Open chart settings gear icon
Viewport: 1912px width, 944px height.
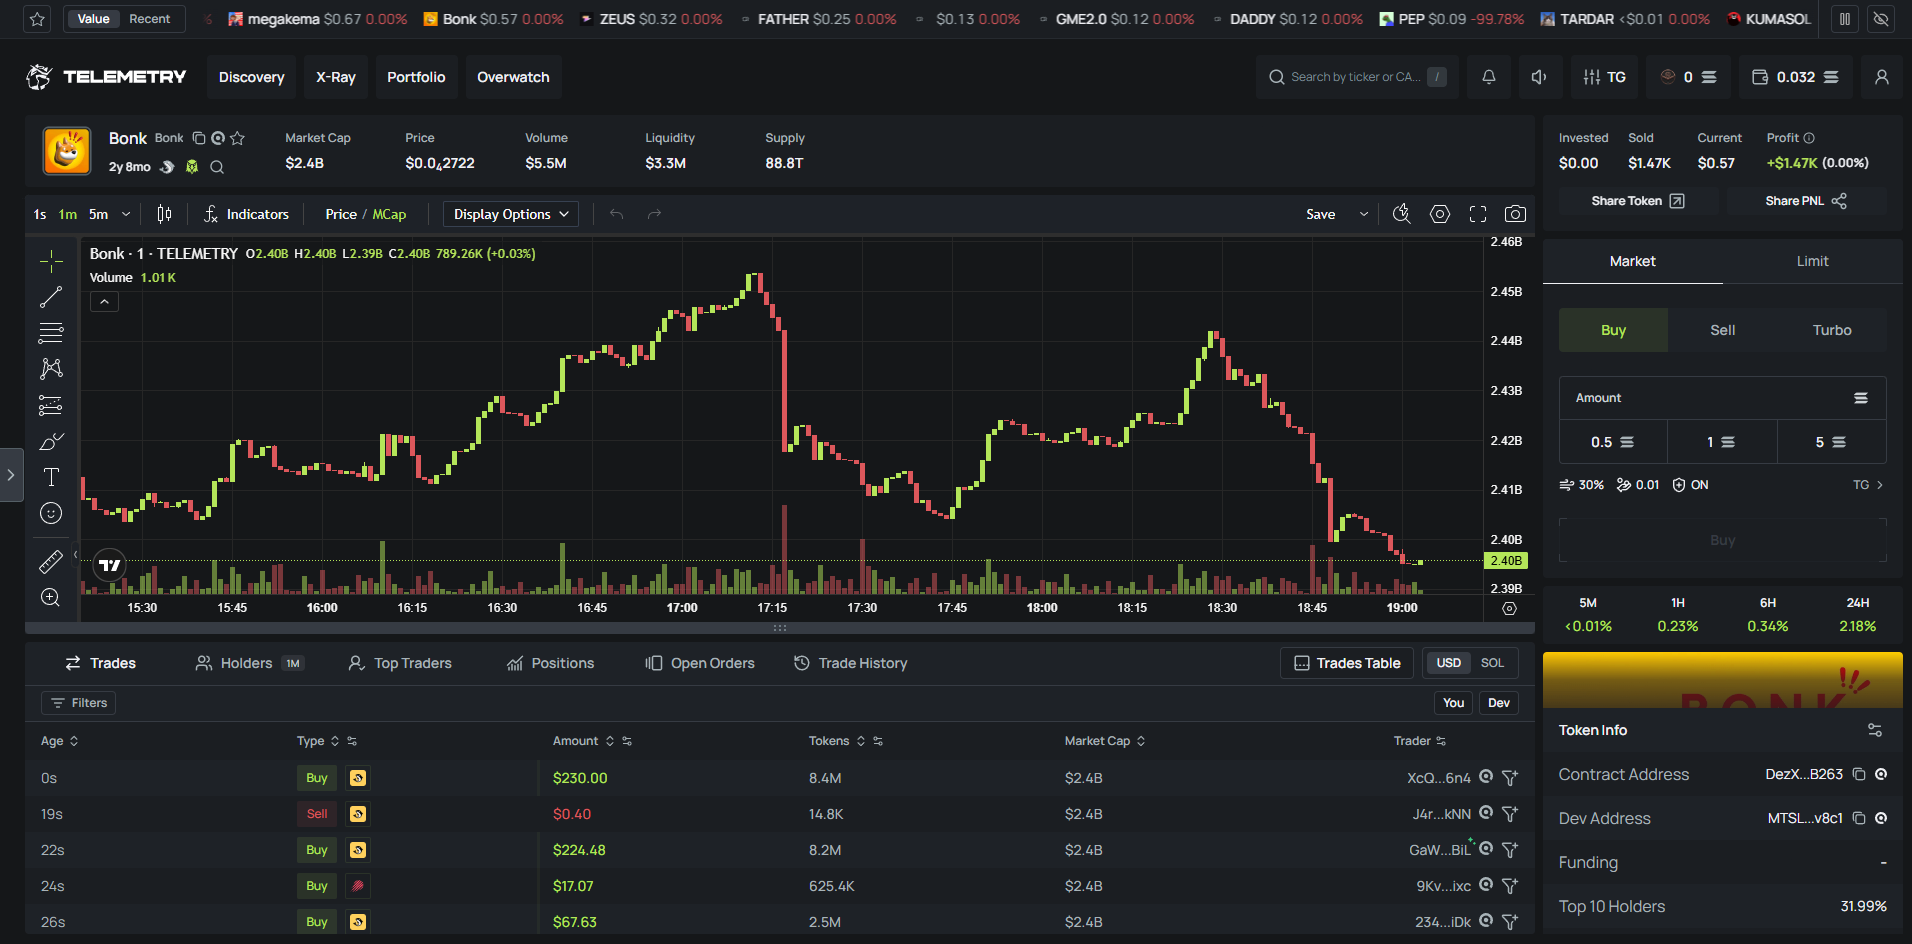click(x=1440, y=214)
